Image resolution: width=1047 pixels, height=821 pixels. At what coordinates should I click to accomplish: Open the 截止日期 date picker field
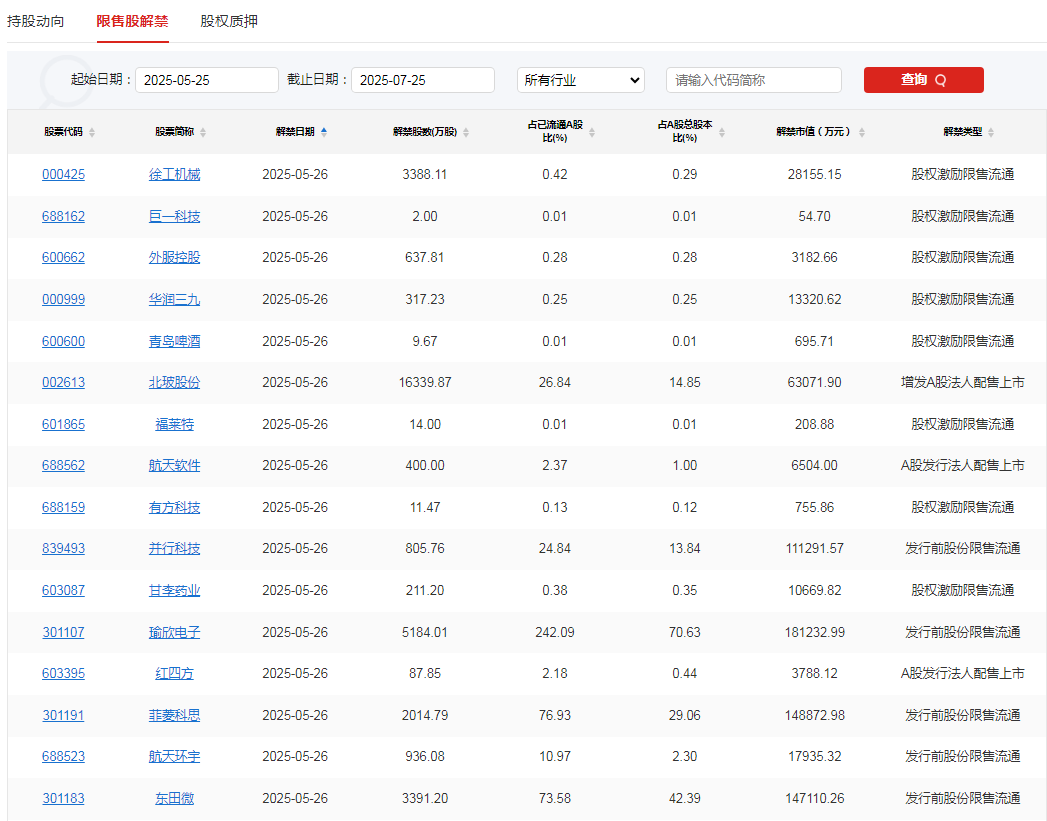(421, 80)
